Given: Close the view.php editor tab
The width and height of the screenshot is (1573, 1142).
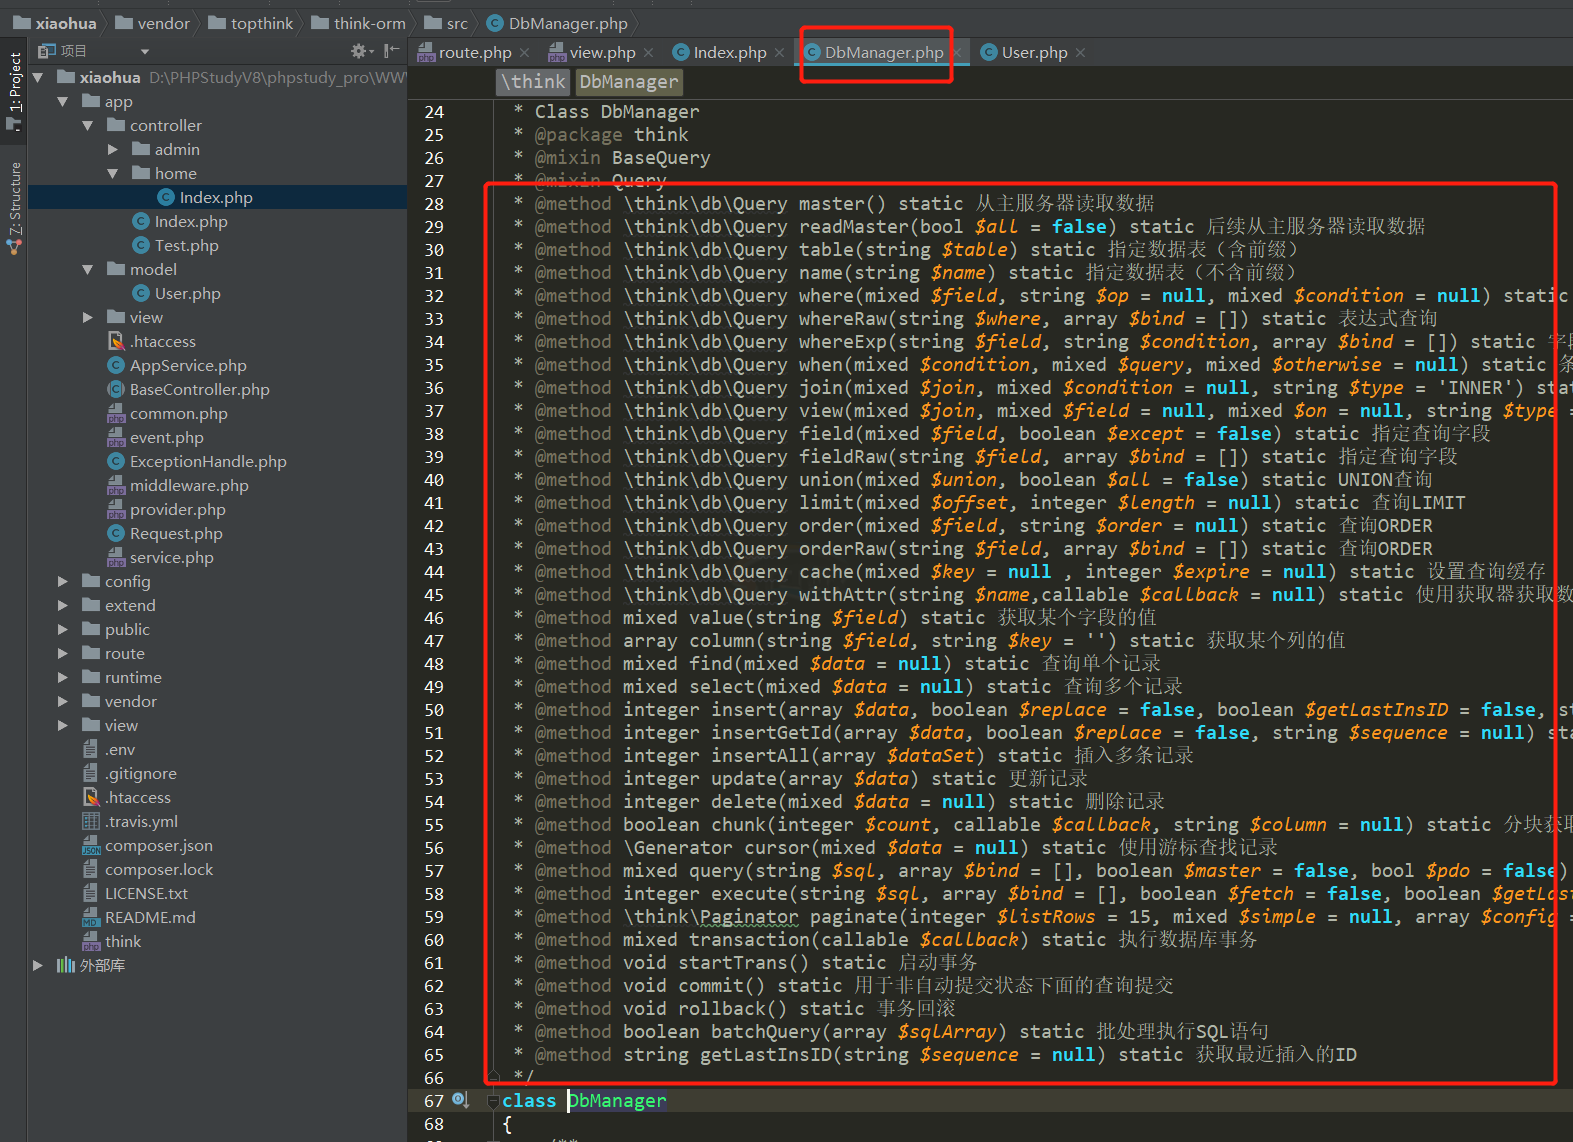Looking at the screenshot, I should coord(649,53).
